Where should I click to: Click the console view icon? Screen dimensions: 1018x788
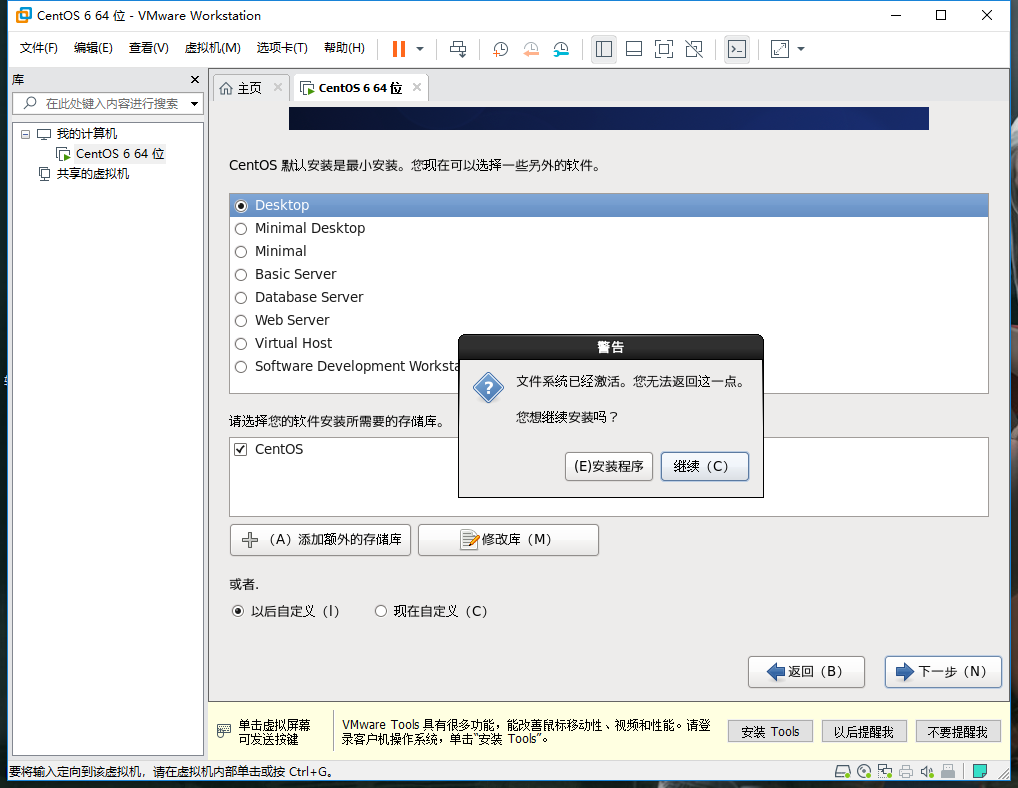click(x=737, y=49)
